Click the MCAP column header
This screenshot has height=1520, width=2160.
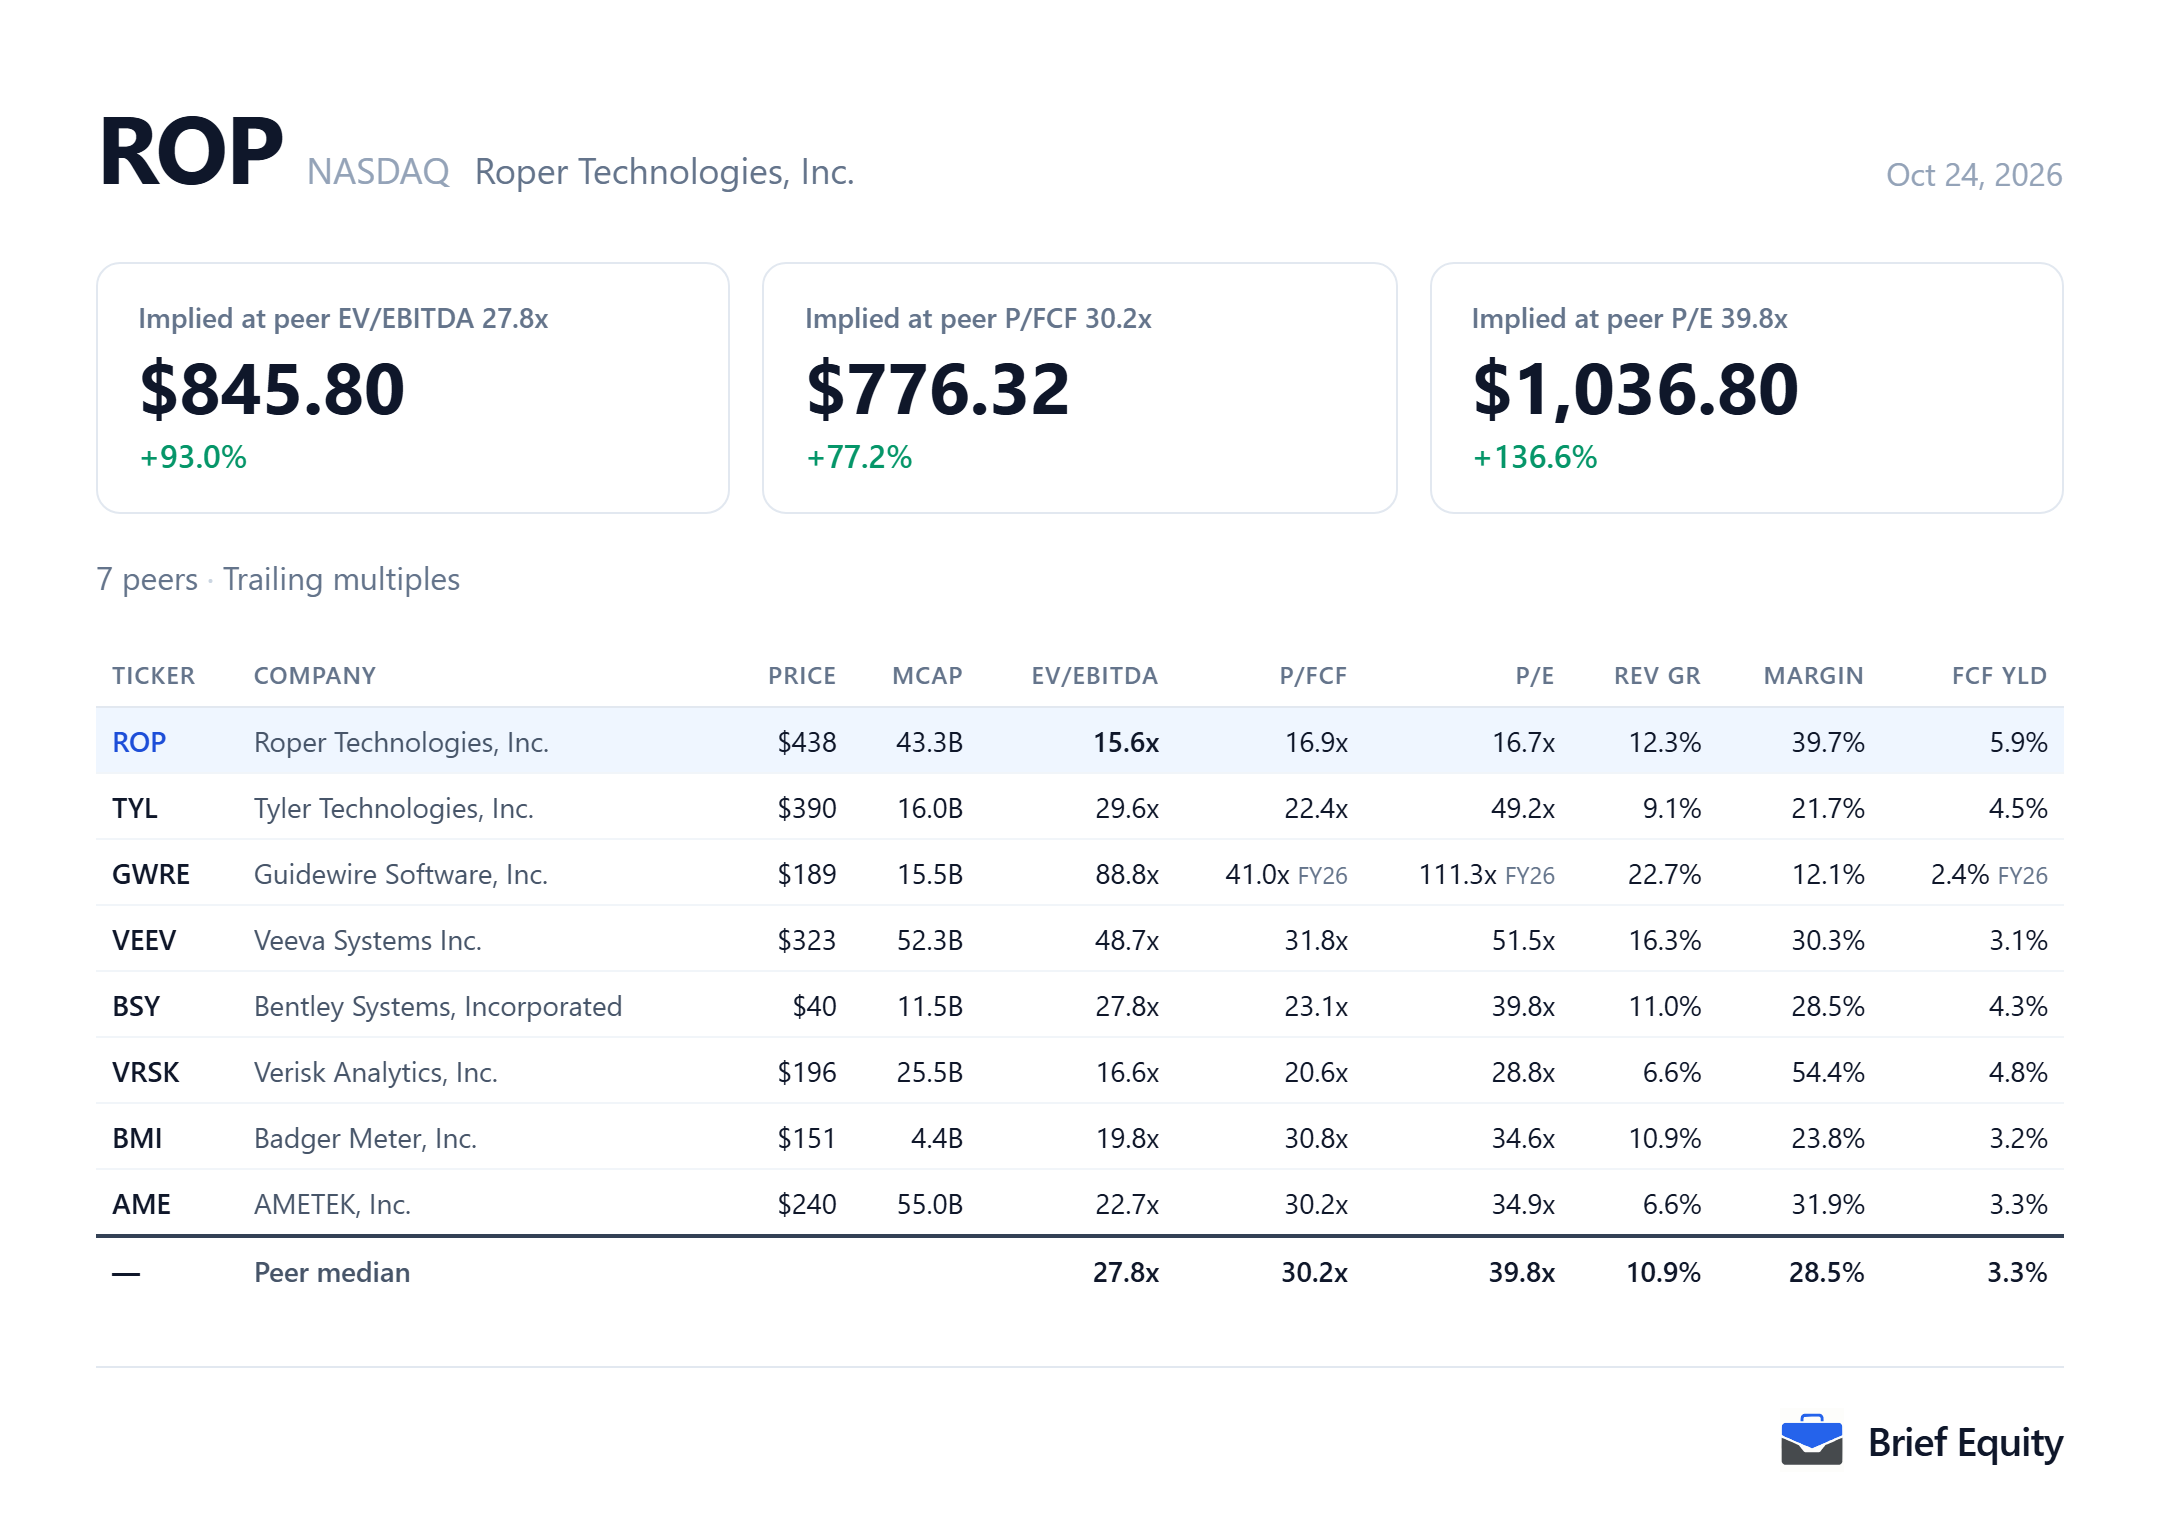click(x=927, y=676)
